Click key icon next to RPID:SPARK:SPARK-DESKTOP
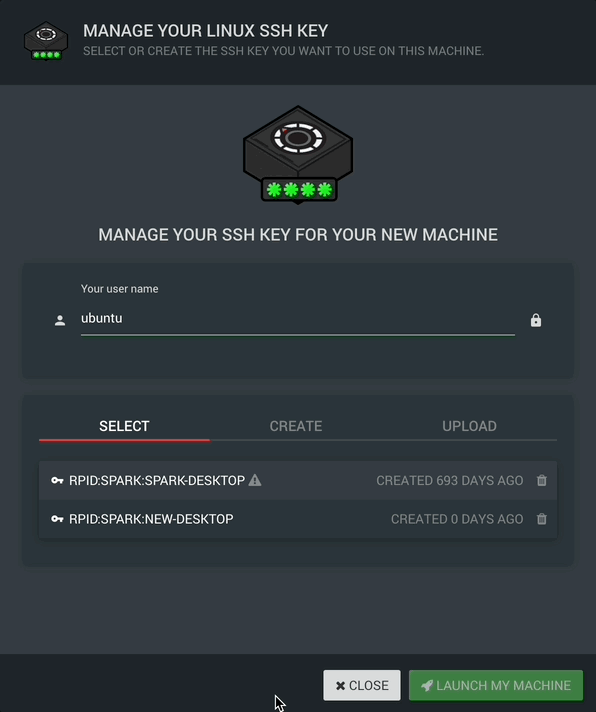Image resolution: width=596 pixels, height=712 pixels. pyautogui.click(x=57, y=480)
